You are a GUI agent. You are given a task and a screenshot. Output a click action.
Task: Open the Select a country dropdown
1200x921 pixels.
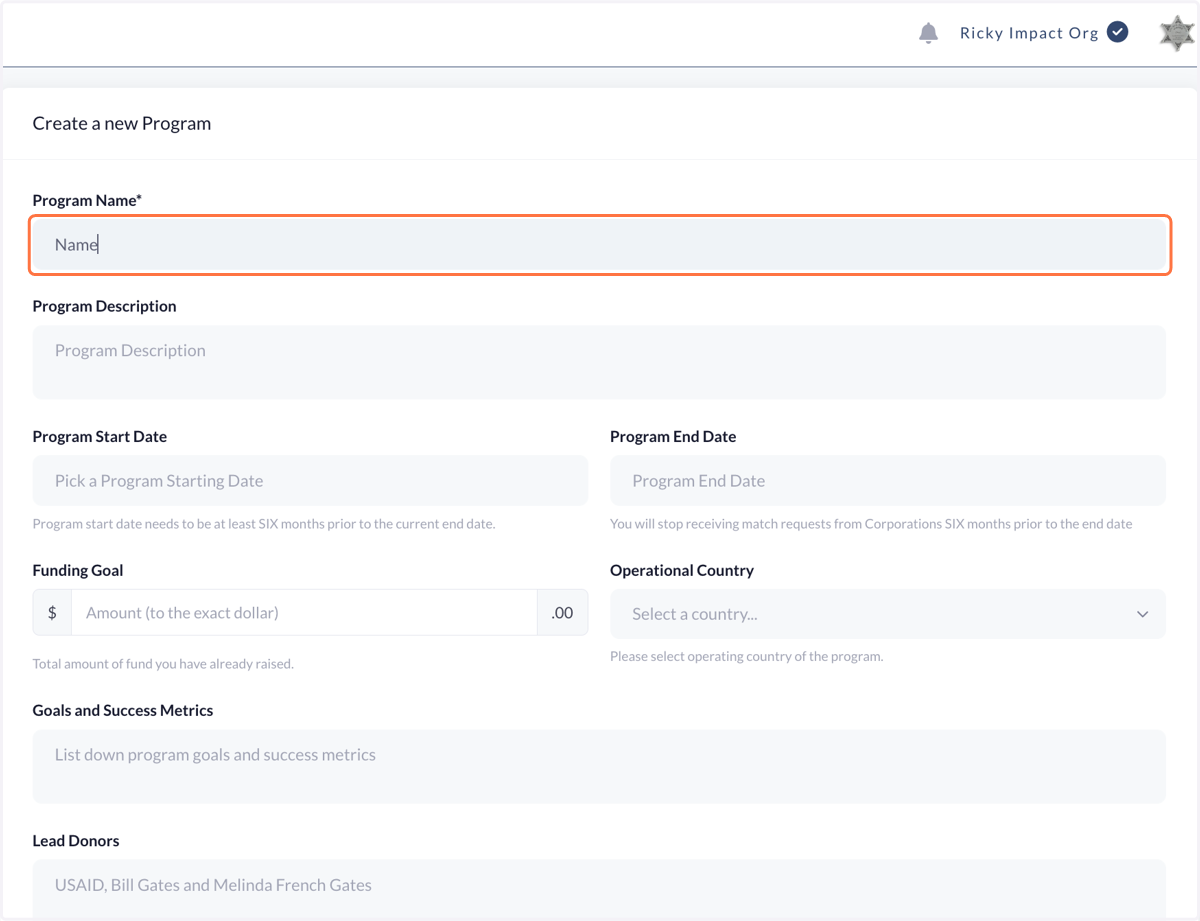tap(888, 614)
